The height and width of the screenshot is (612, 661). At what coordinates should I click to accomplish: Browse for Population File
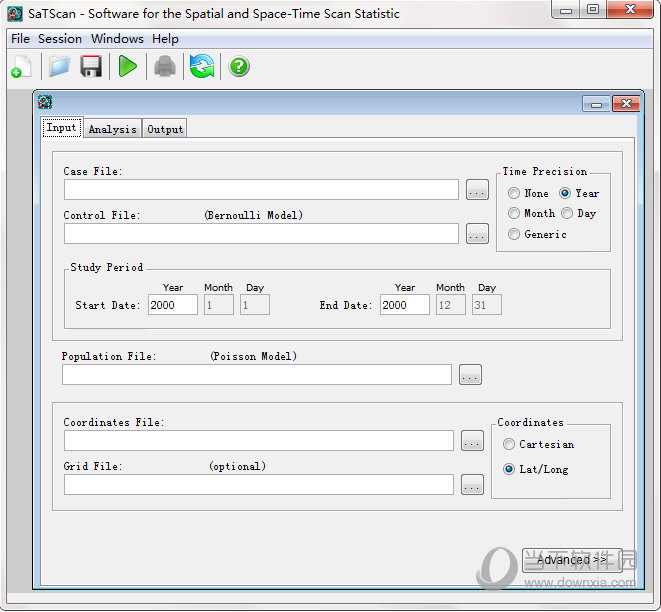pos(470,375)
